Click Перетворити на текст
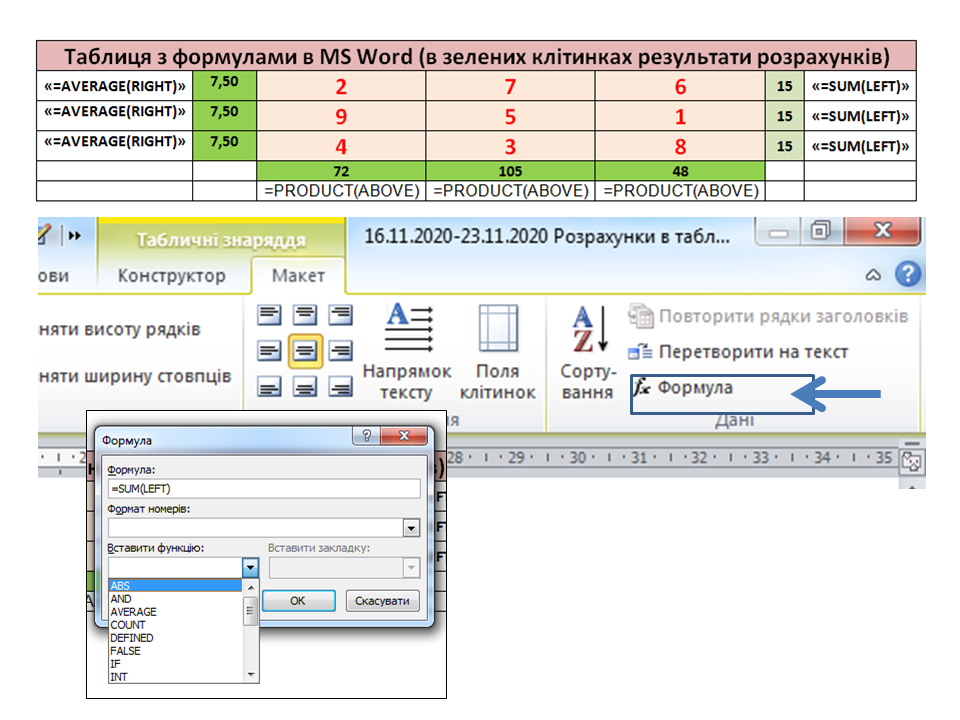This screenshot has width=960, height=720. tap(738, 352)
